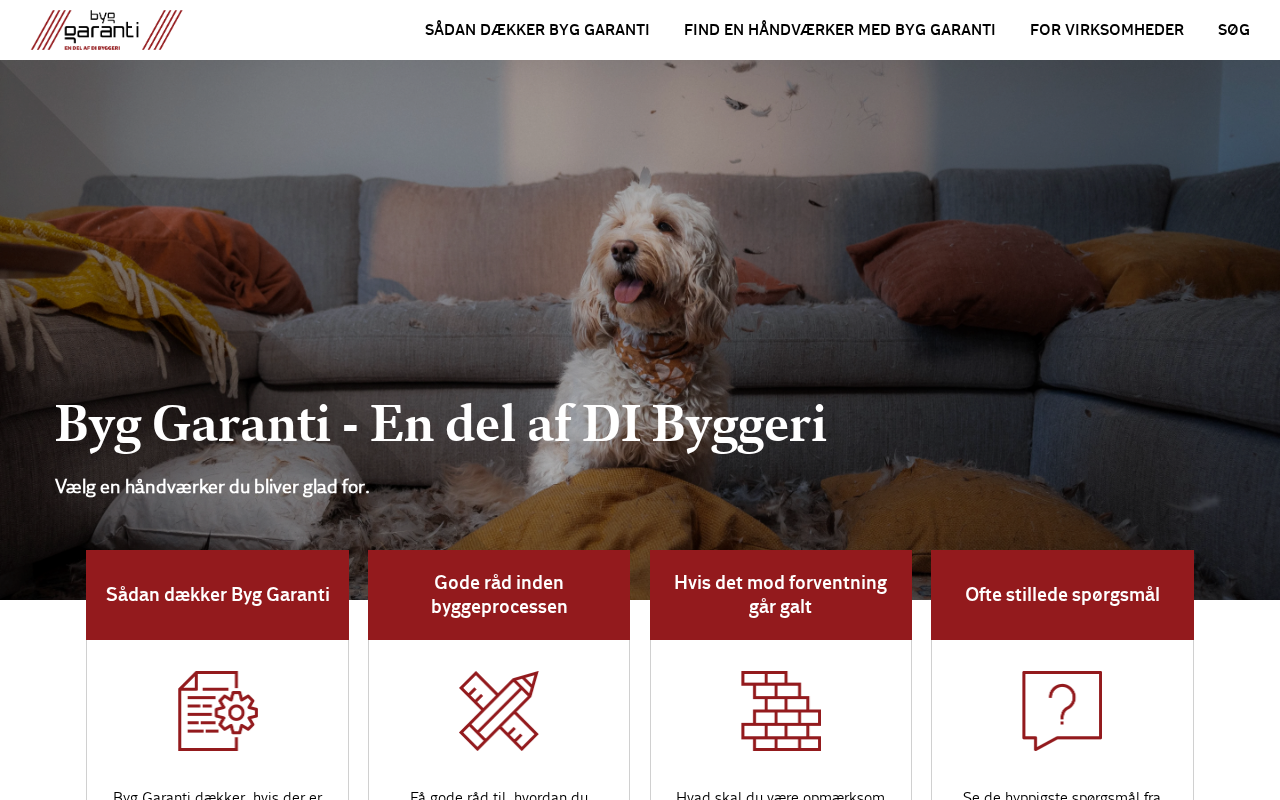Click the hero heading 'Byg Garanti - En del af DI Byggeri'

(x=441, y=425)
